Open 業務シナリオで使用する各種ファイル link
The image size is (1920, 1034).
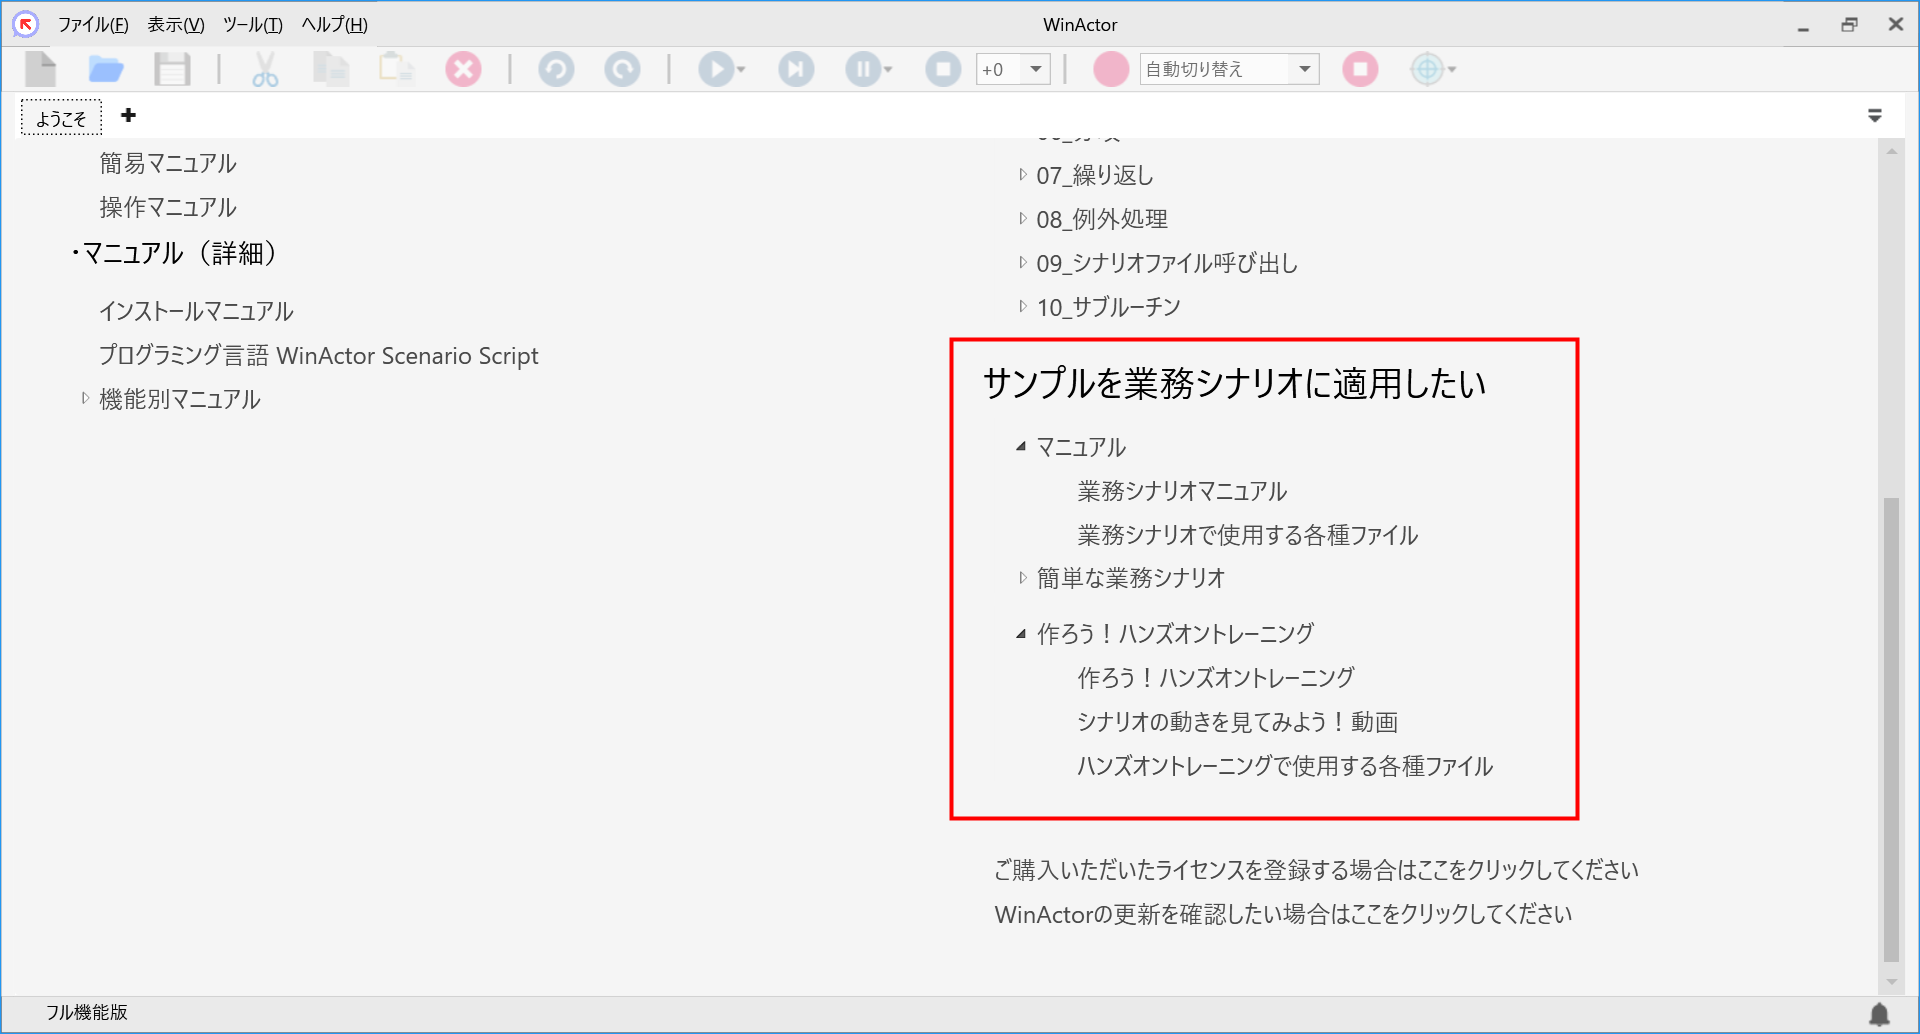point(1247,535)
